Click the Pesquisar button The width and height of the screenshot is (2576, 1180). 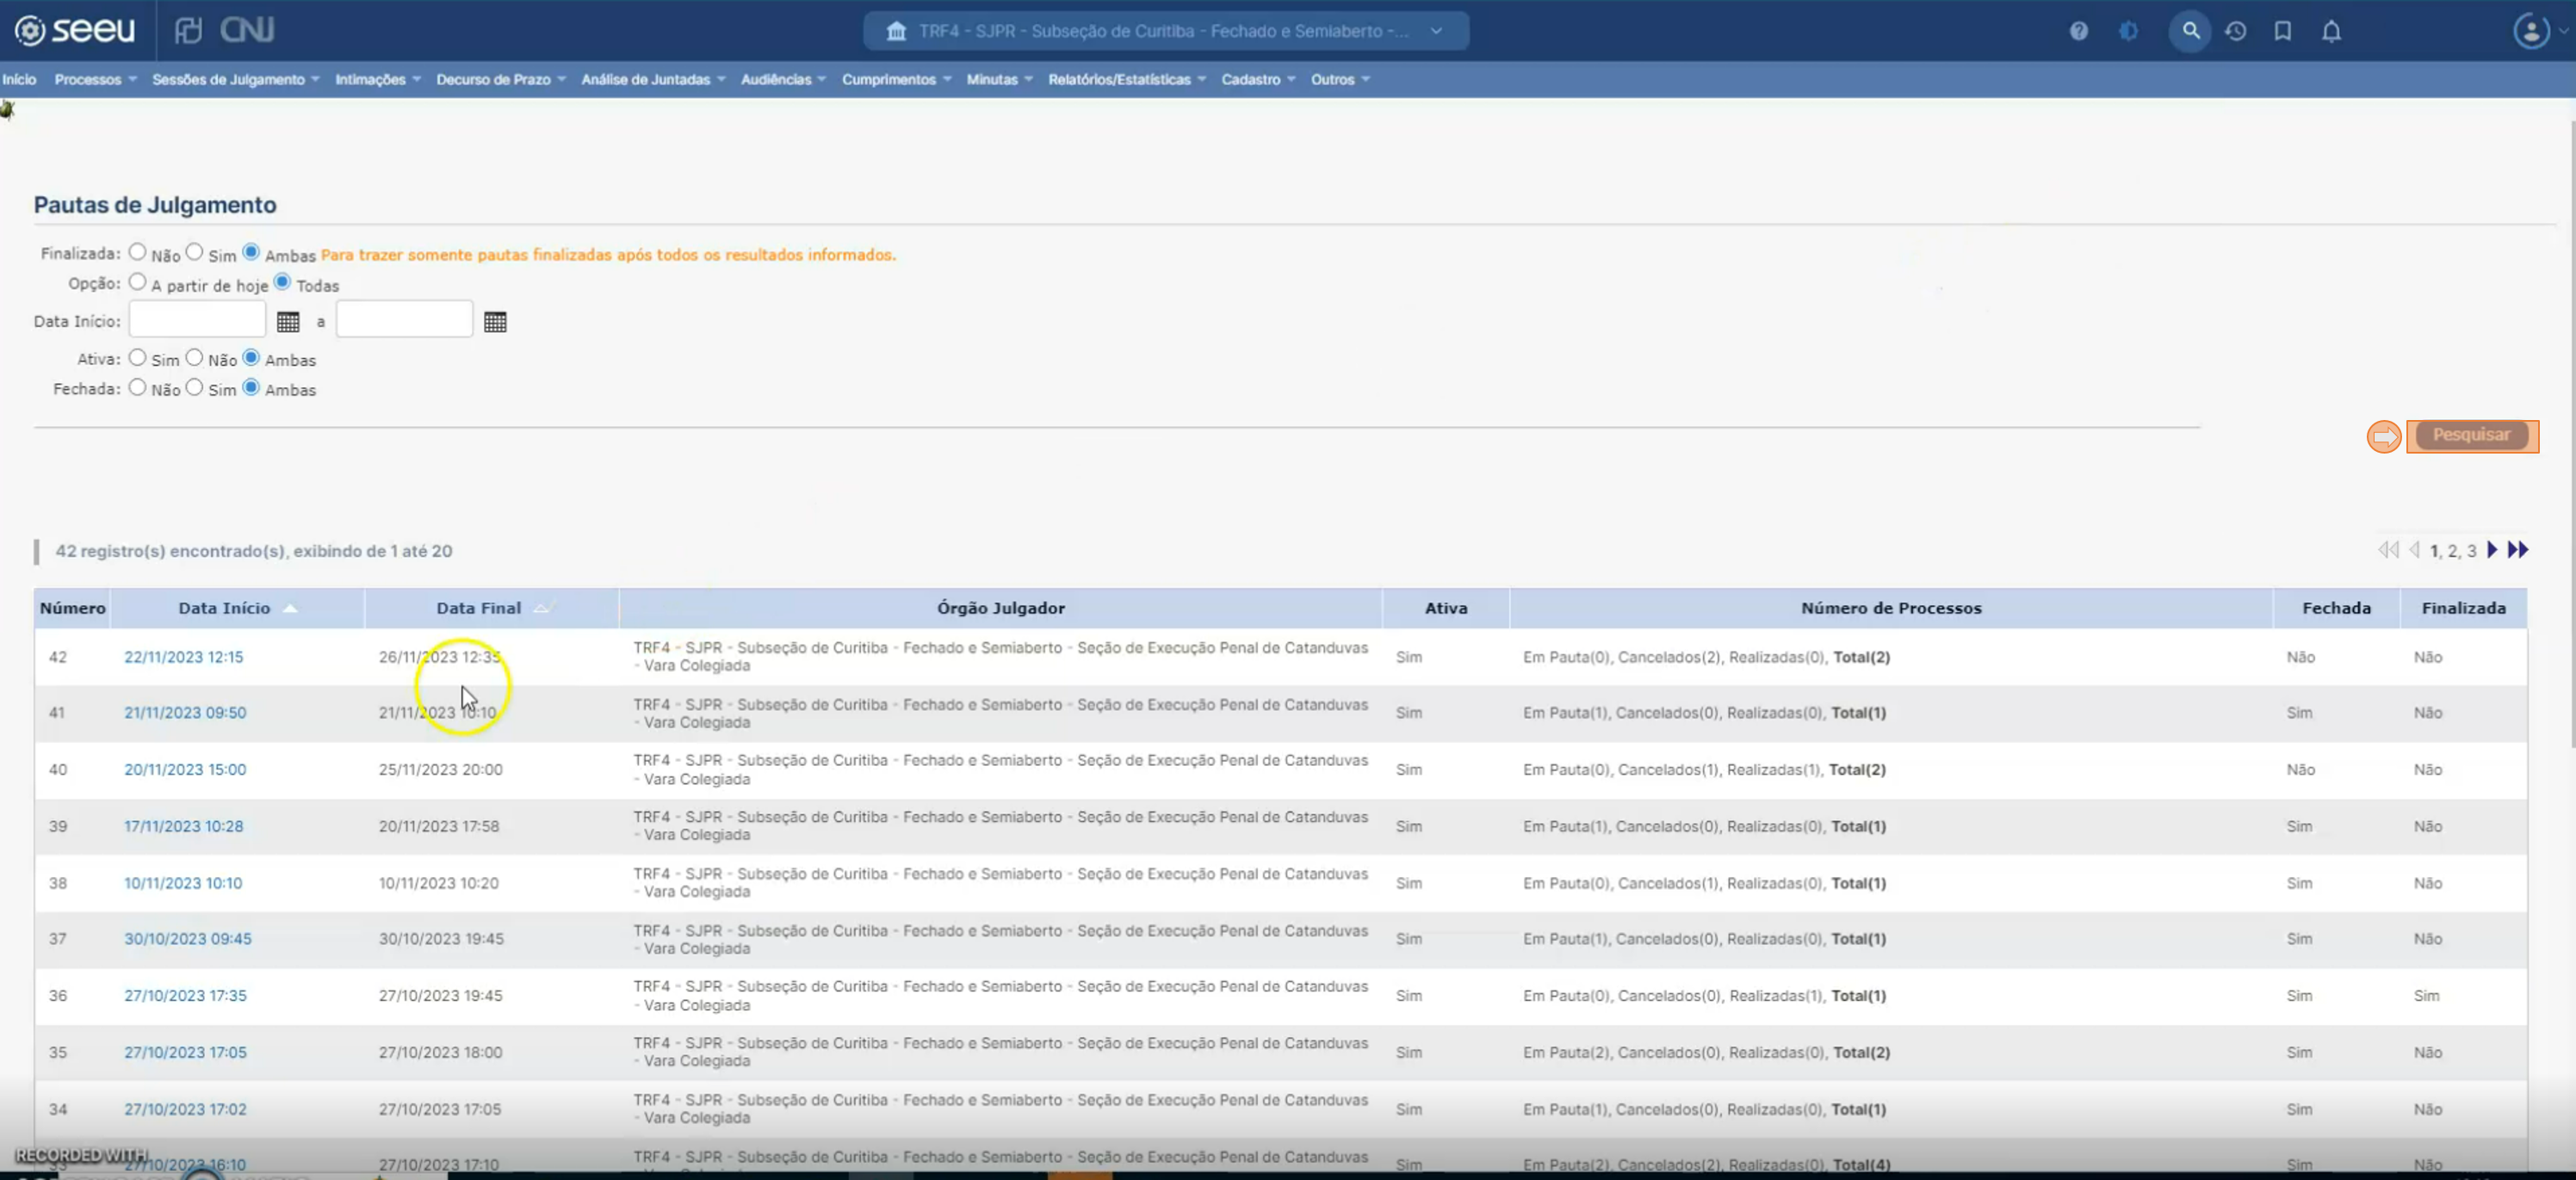coord(2471,435)
